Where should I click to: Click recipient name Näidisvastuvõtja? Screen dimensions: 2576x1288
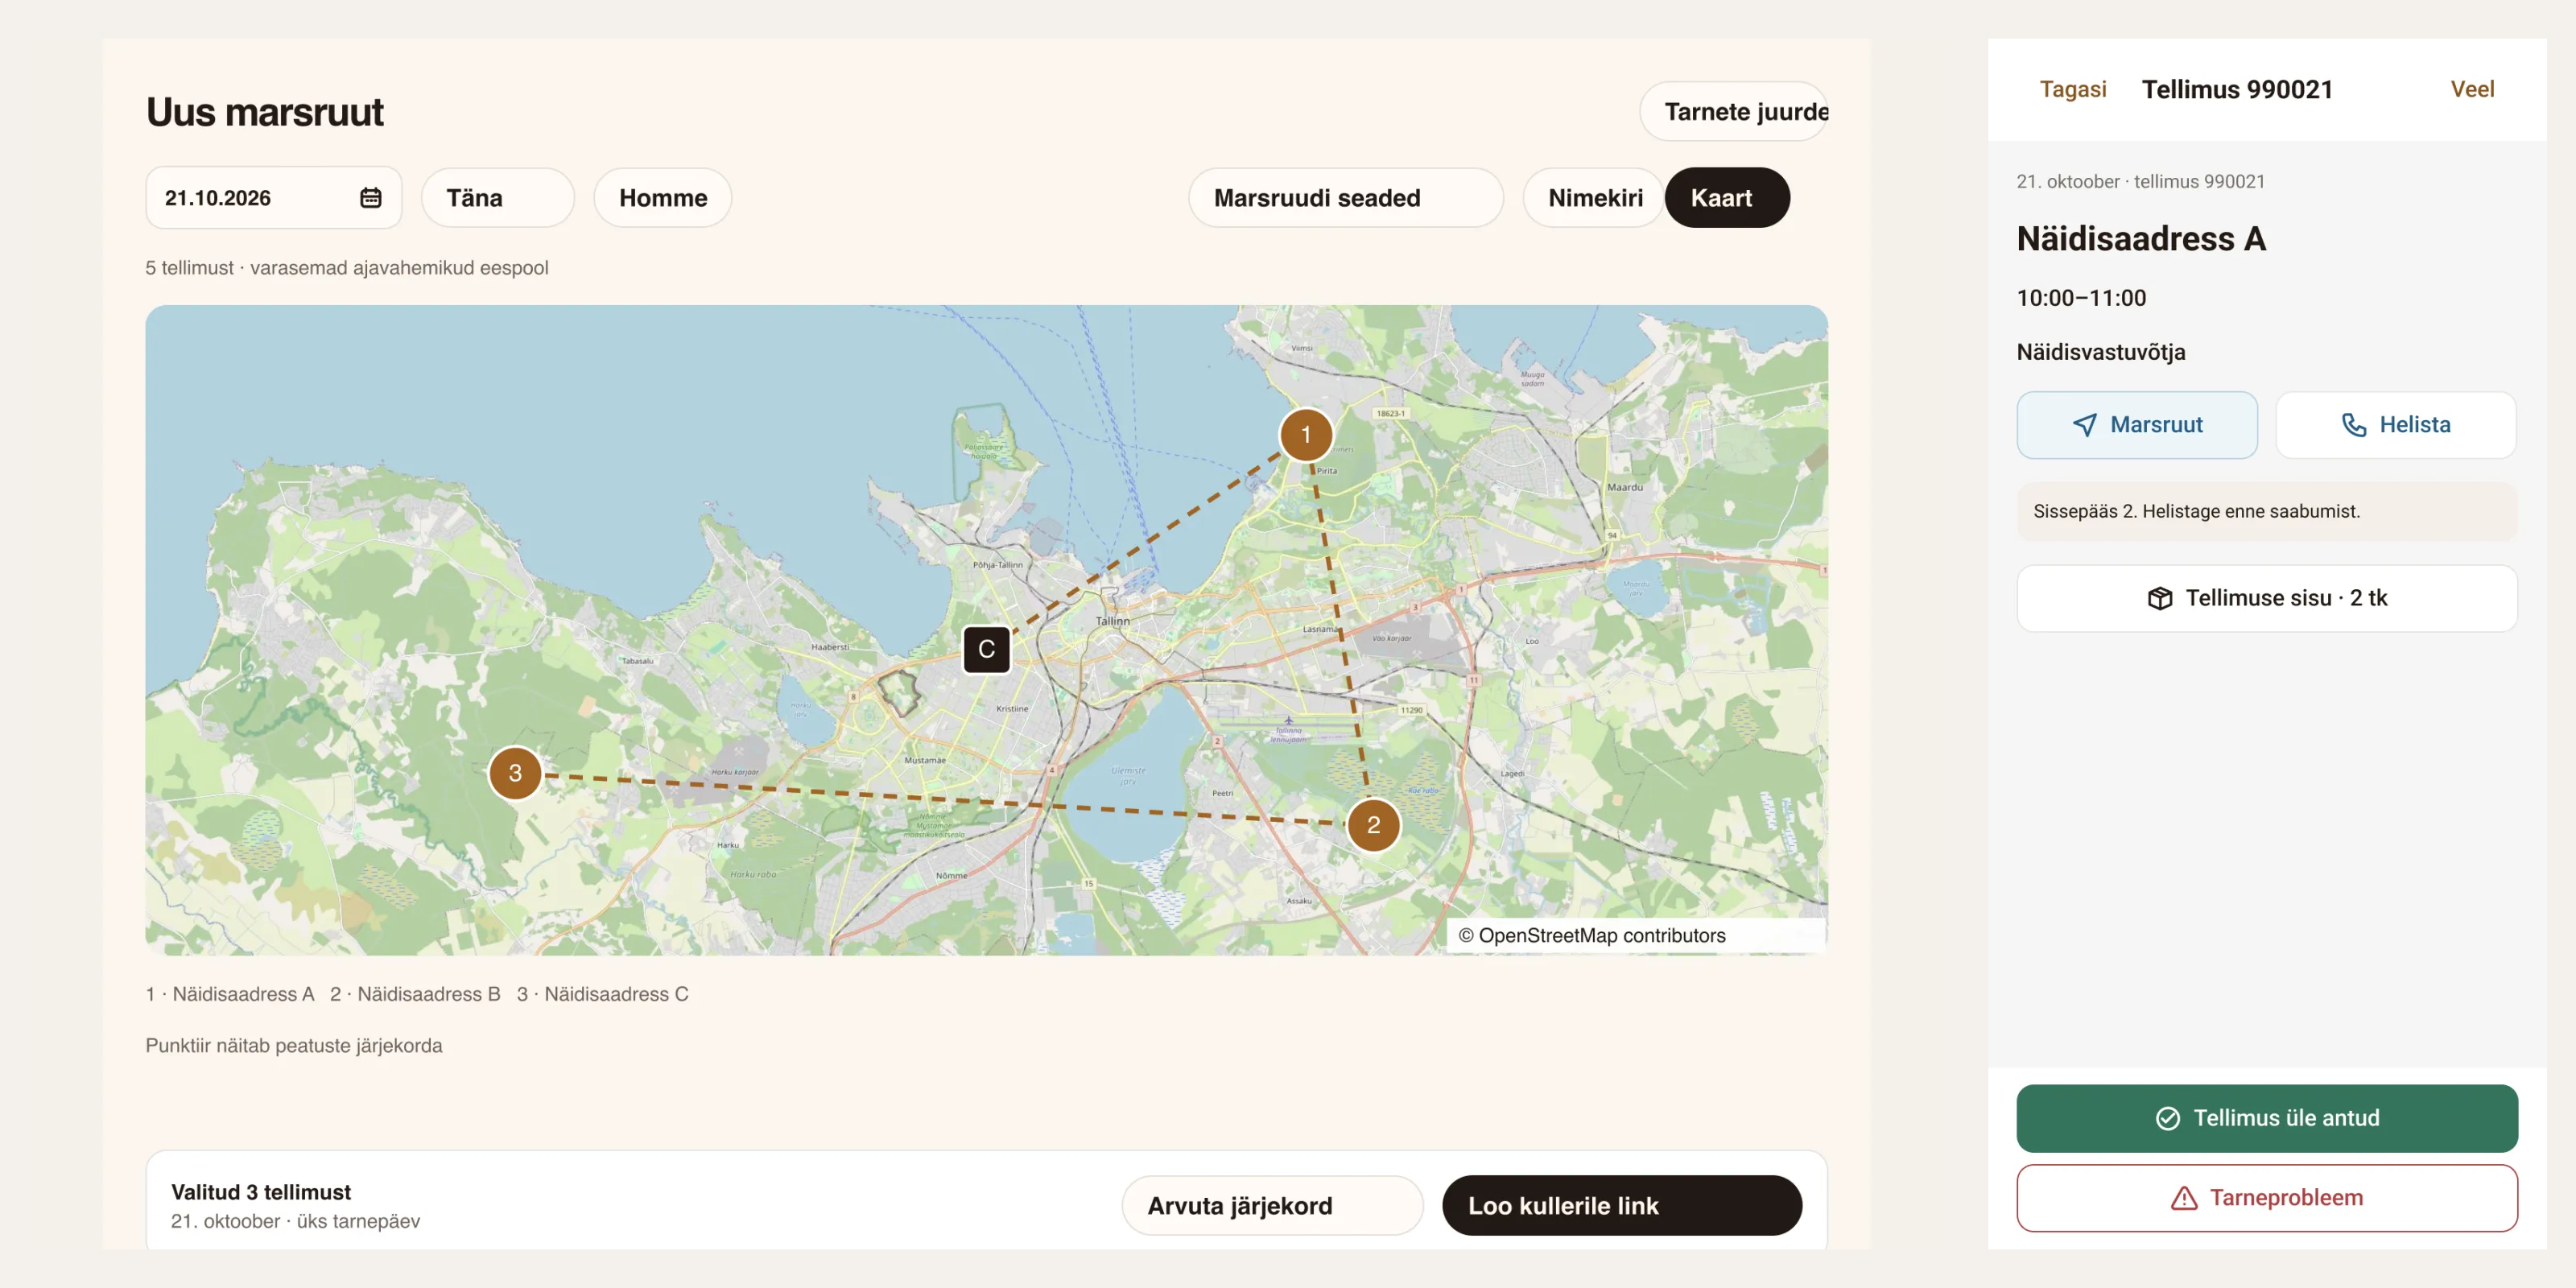pos(2100,352)
